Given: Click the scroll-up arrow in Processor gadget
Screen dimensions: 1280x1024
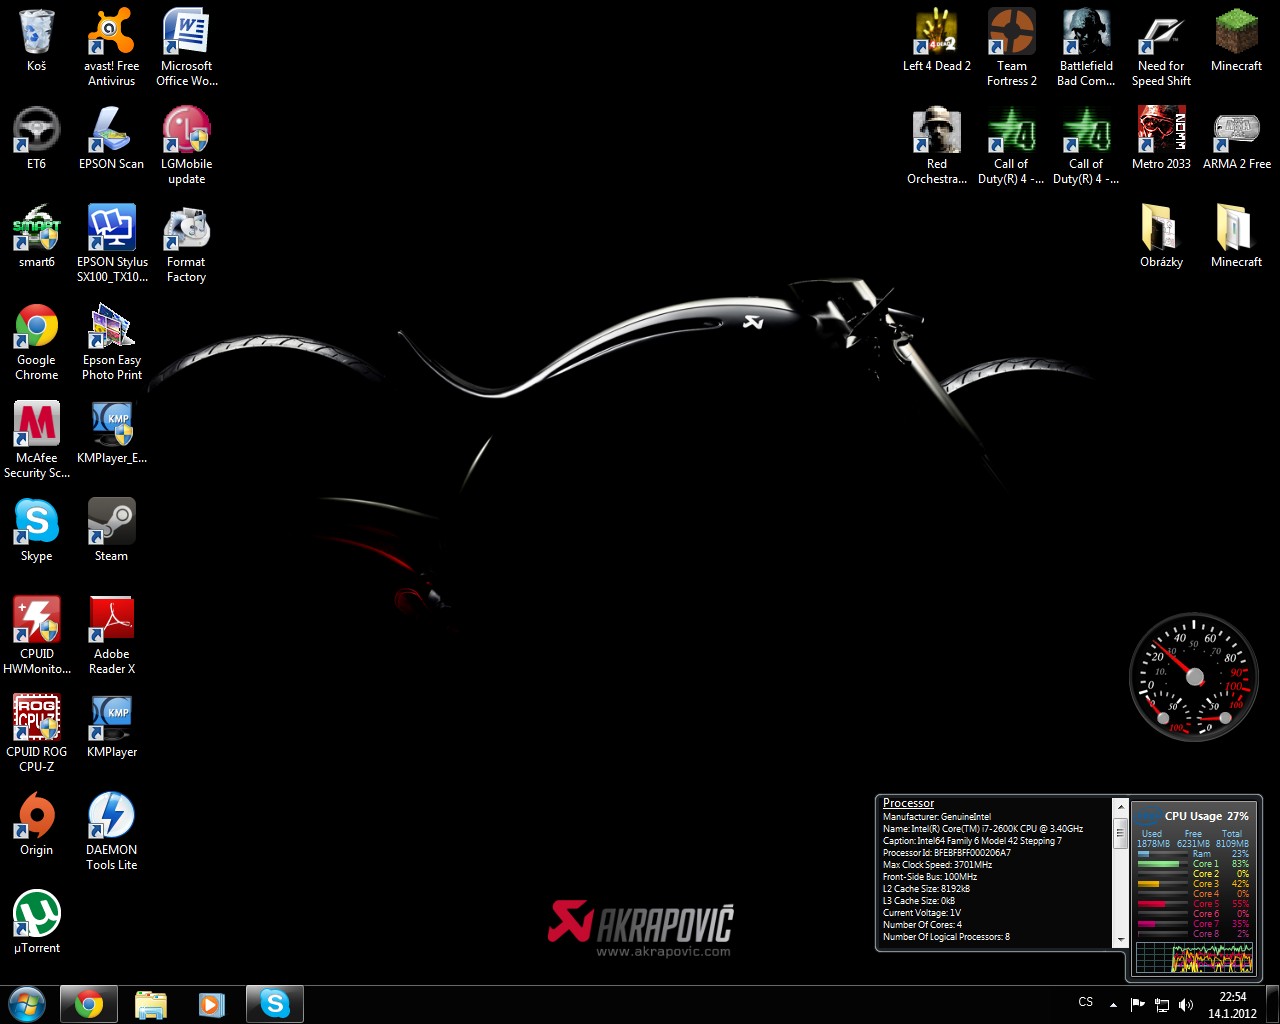Looking at the screenshot, I should [x=1121, y=807].
